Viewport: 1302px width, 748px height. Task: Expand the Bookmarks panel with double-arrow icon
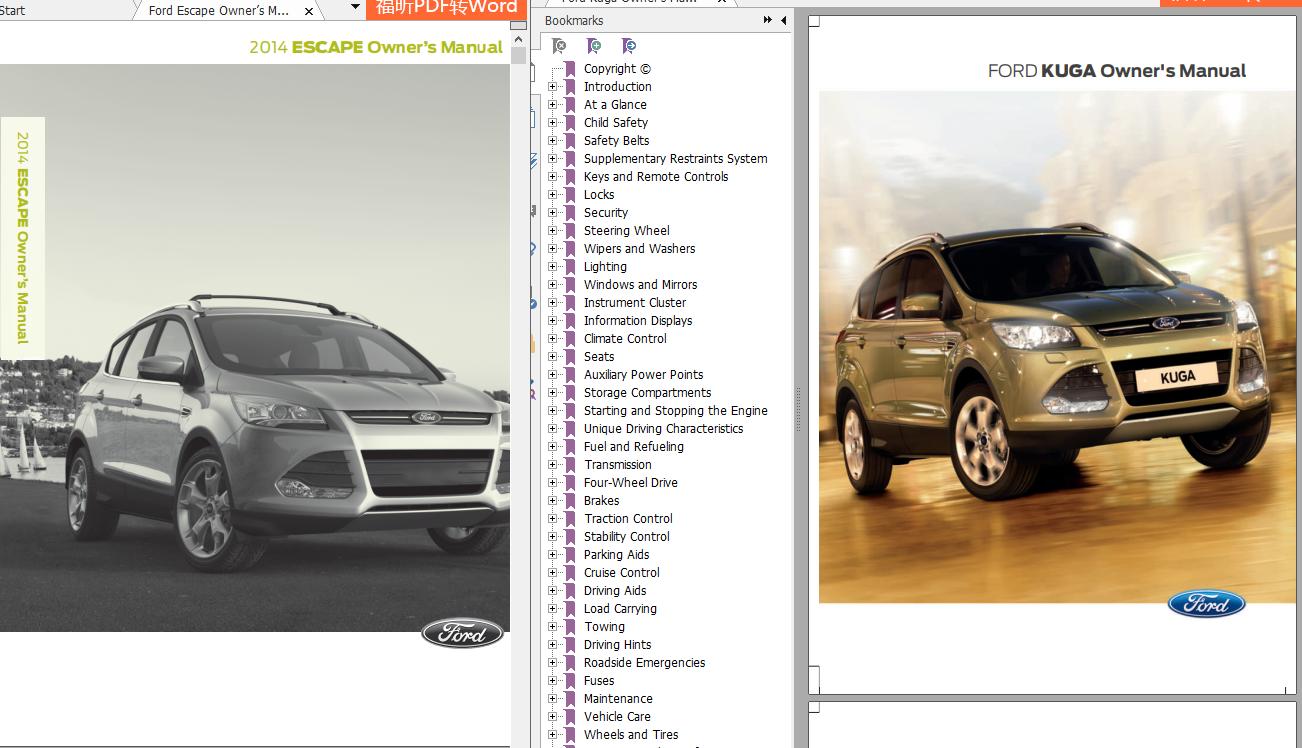pyautogui.click(x=767, y=20)
